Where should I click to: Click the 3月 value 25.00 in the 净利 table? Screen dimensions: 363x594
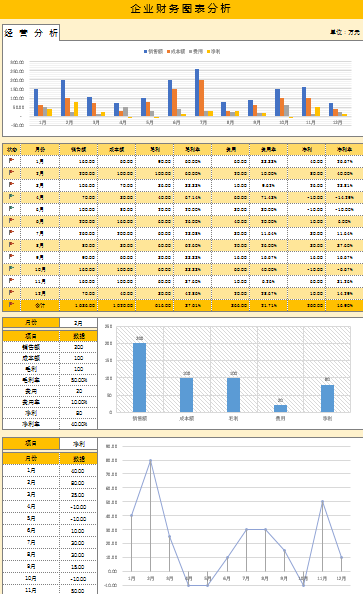click(x=78, y=495)
